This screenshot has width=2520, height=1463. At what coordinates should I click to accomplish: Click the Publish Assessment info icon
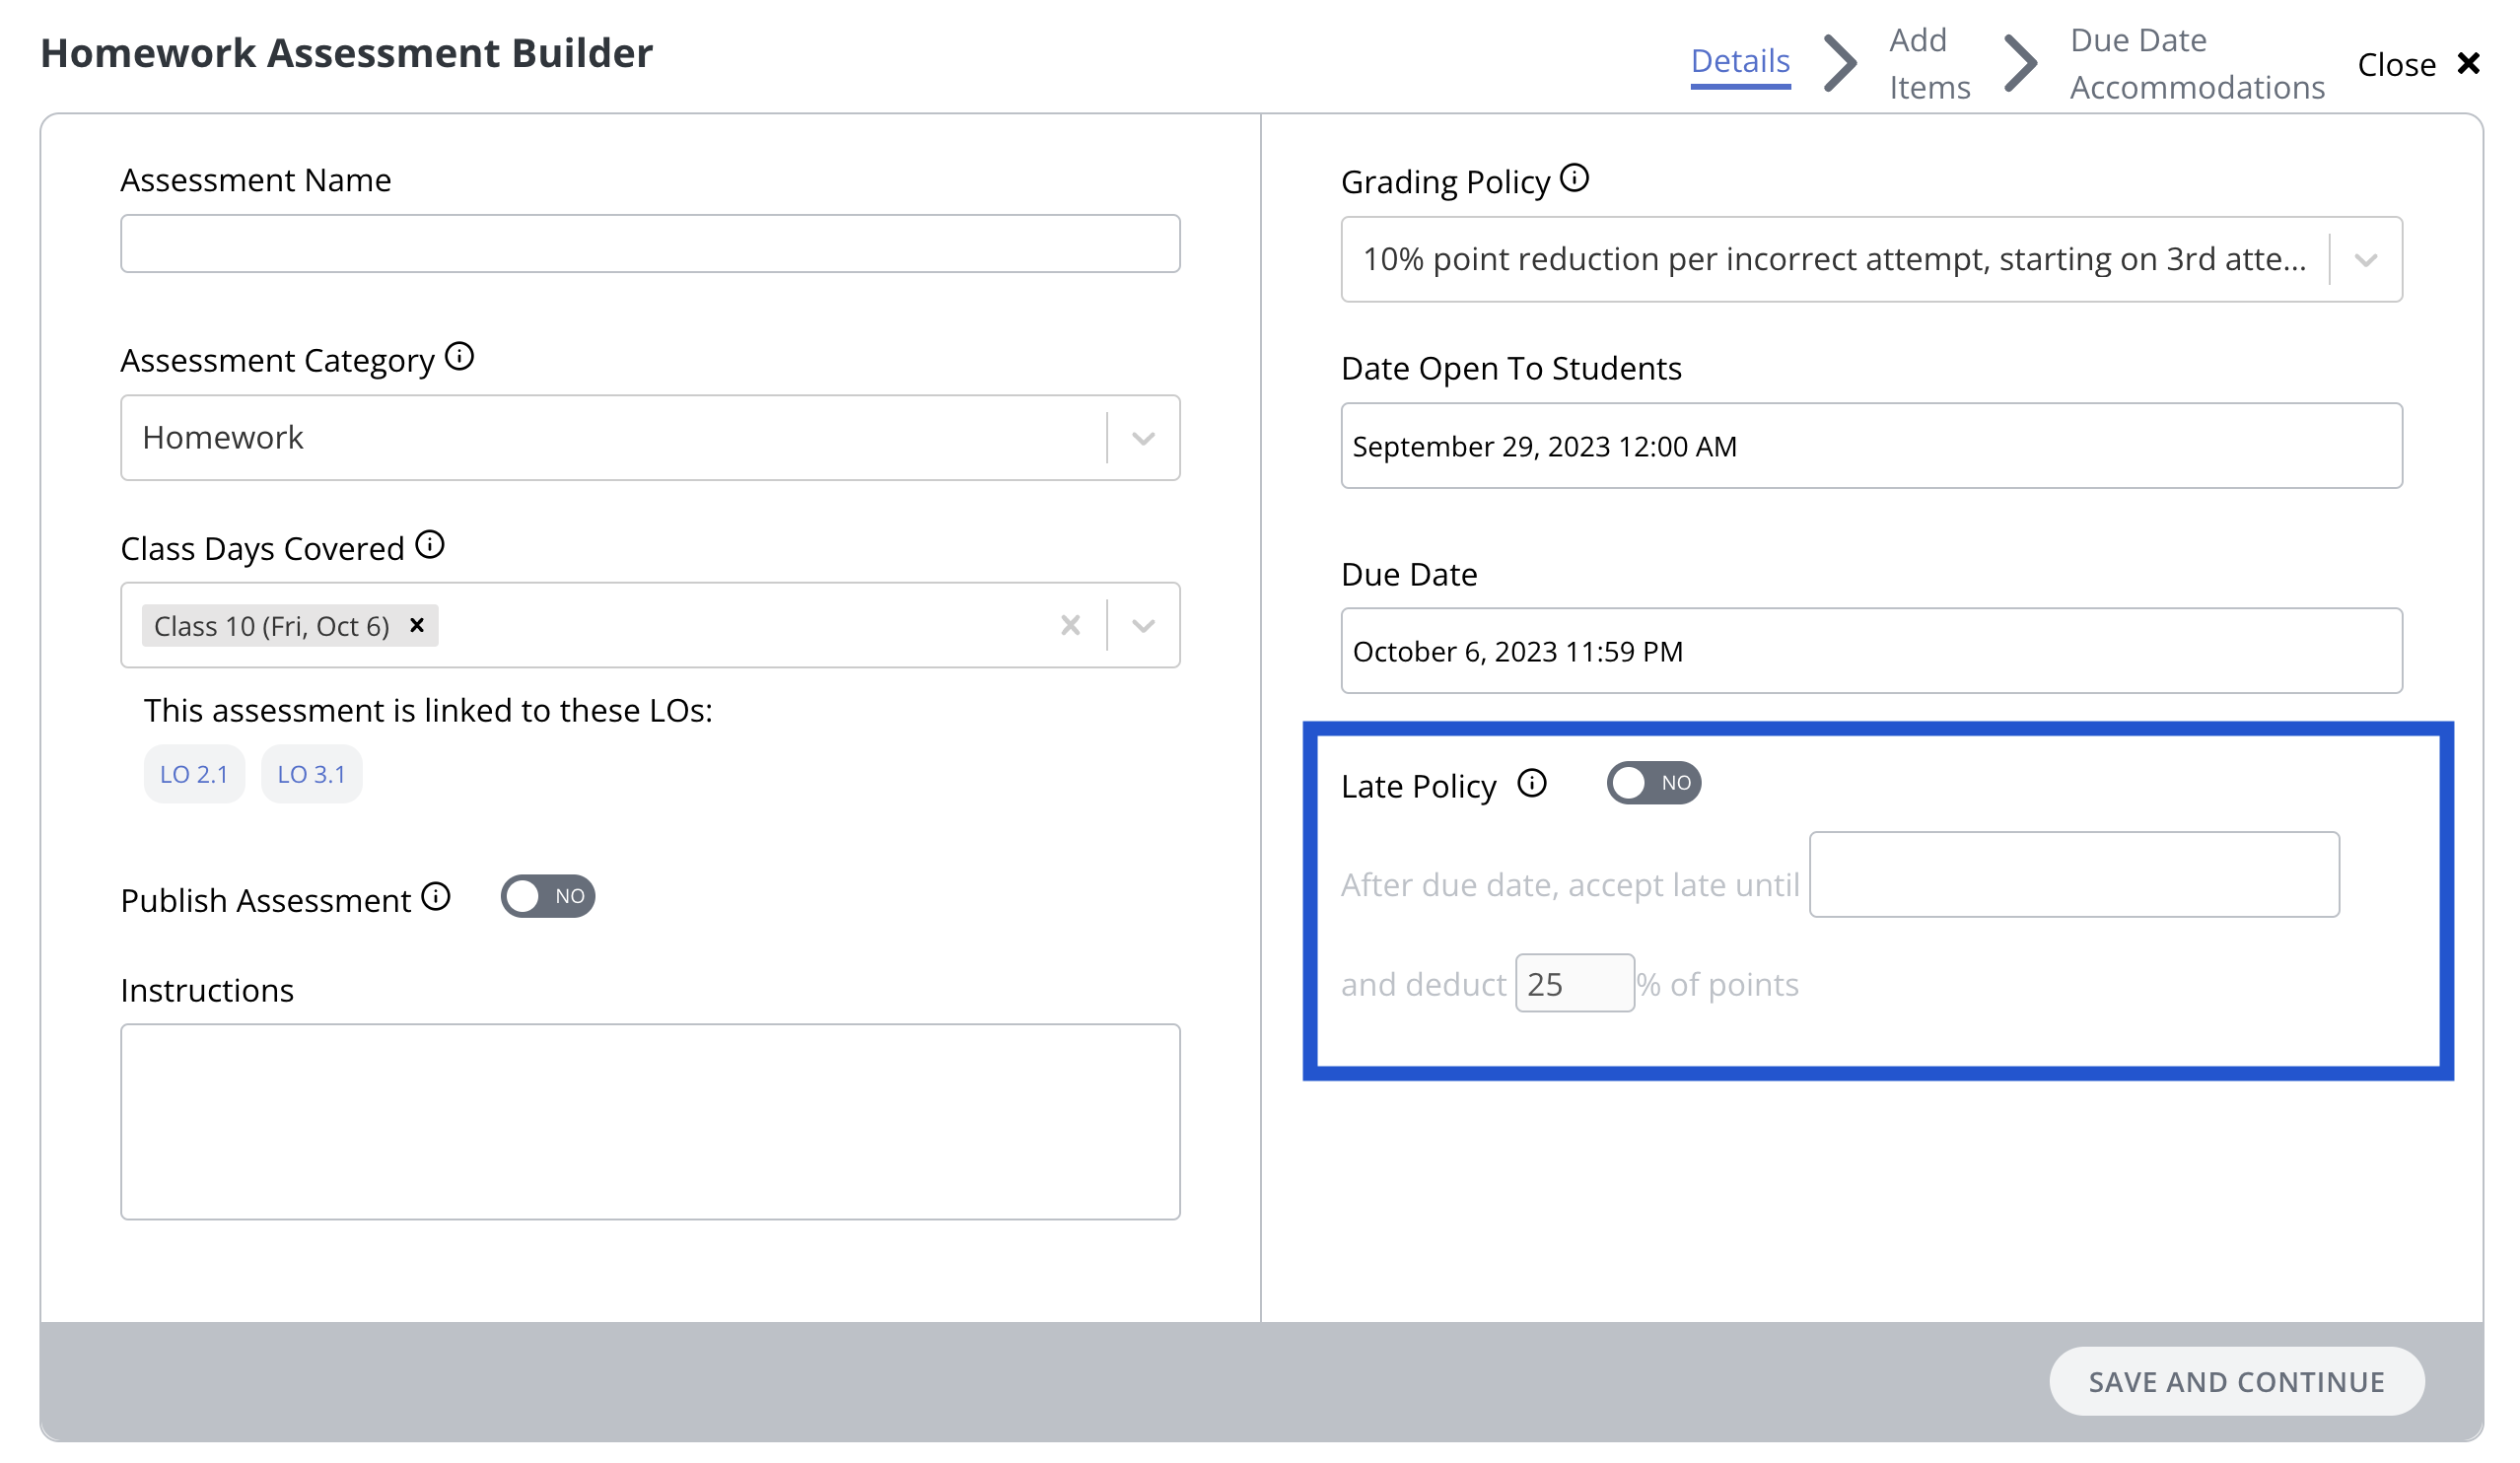[x=436, y=897]
